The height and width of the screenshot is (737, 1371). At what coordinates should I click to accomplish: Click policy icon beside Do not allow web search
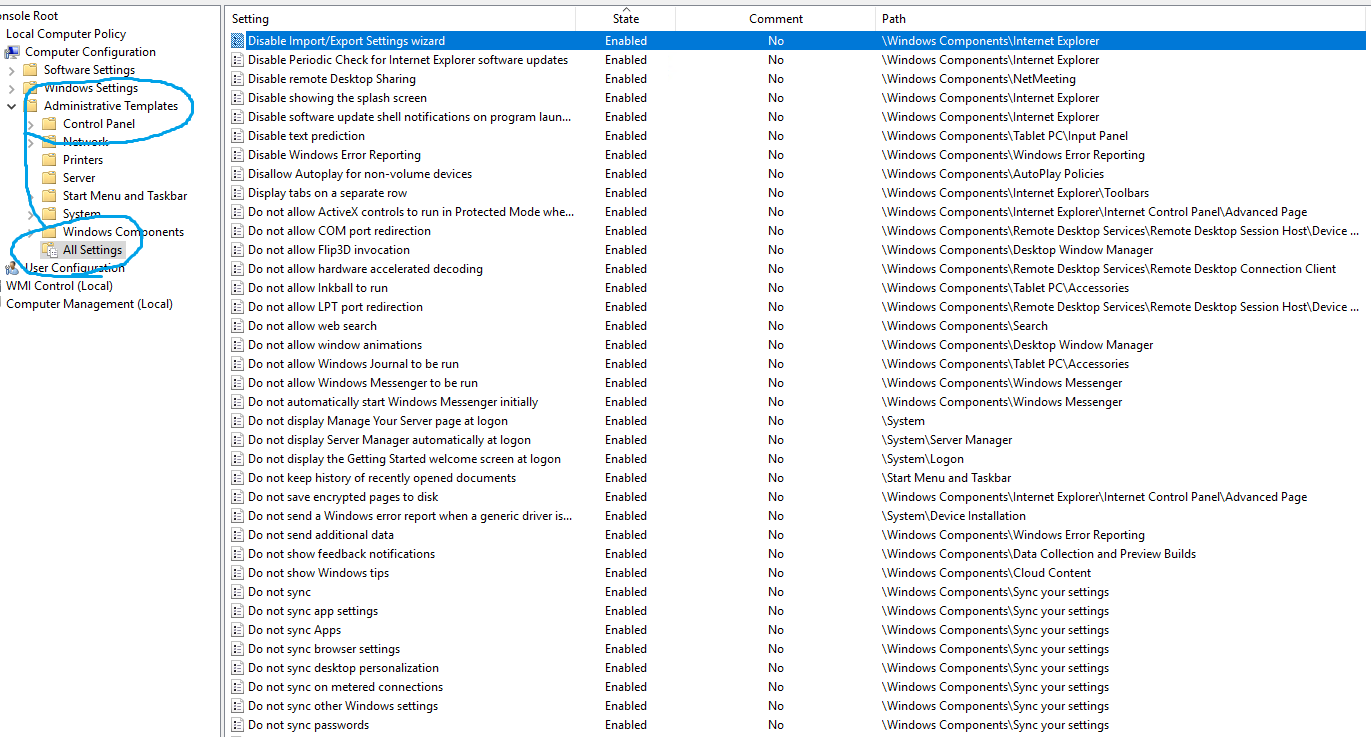point(238,326)
